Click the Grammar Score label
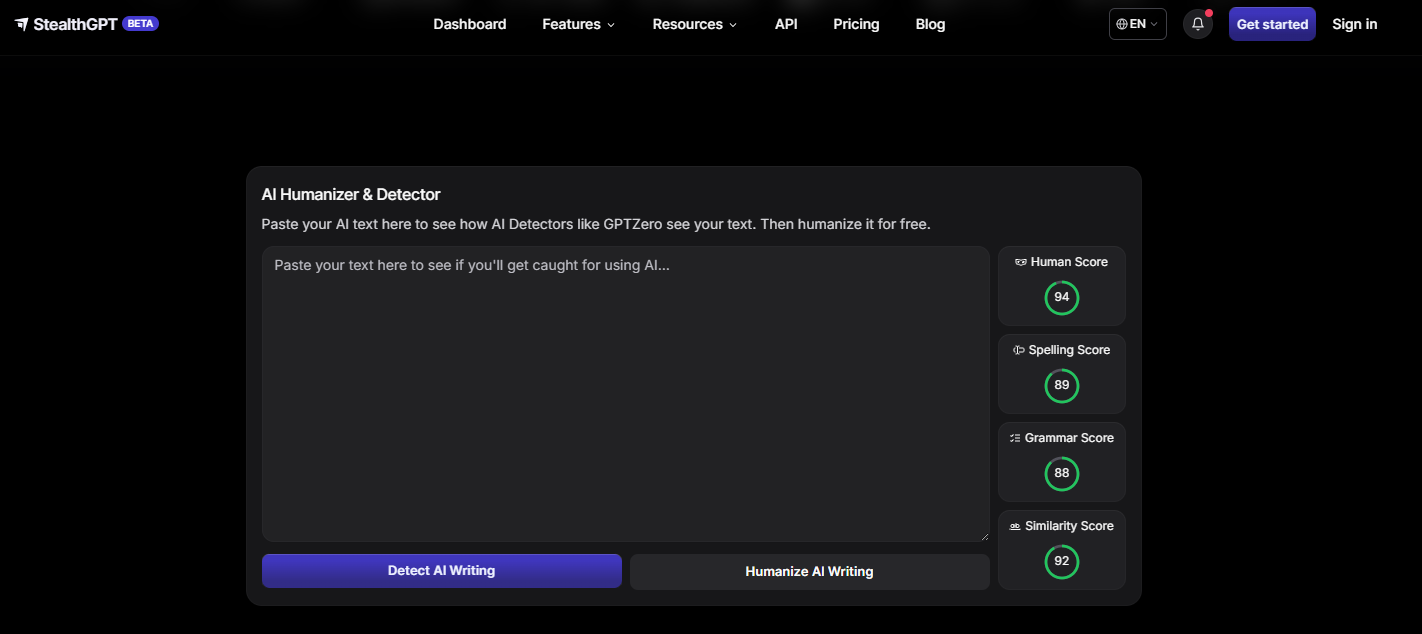The height and width of the screenshot is (634, 1422). 1069,438
